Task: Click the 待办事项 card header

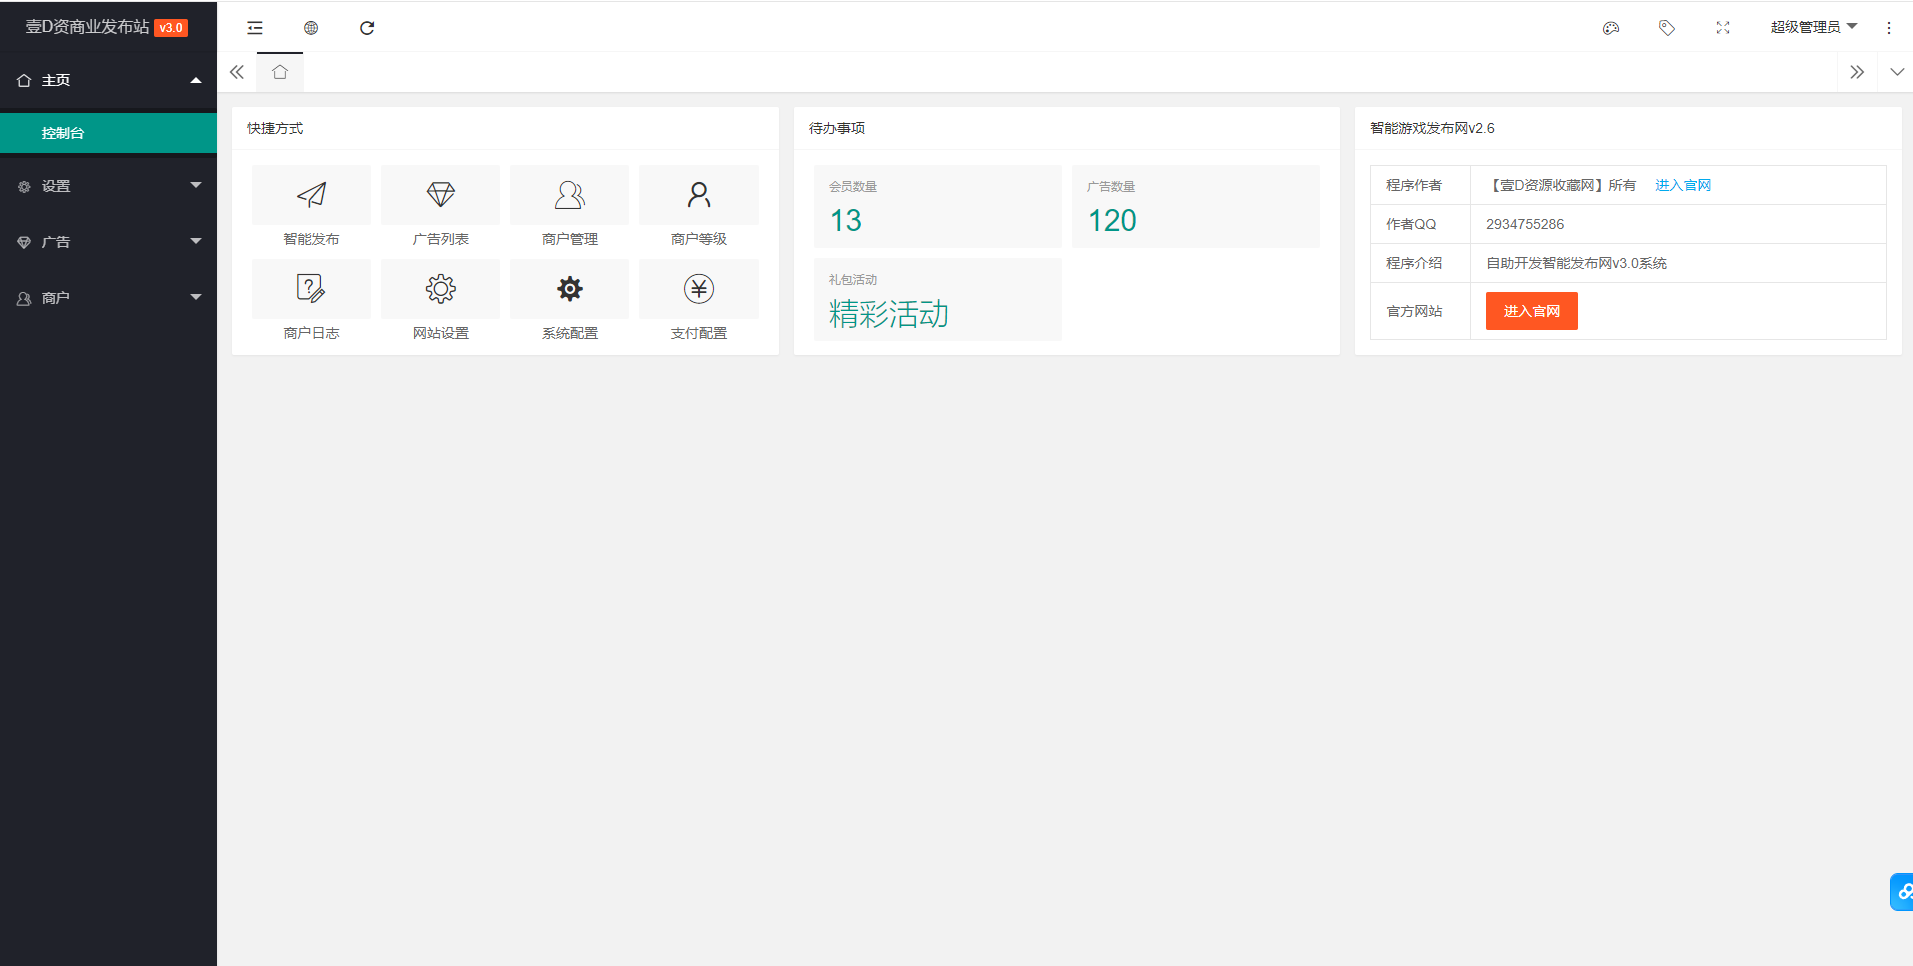Action: tap(1067, 128)
